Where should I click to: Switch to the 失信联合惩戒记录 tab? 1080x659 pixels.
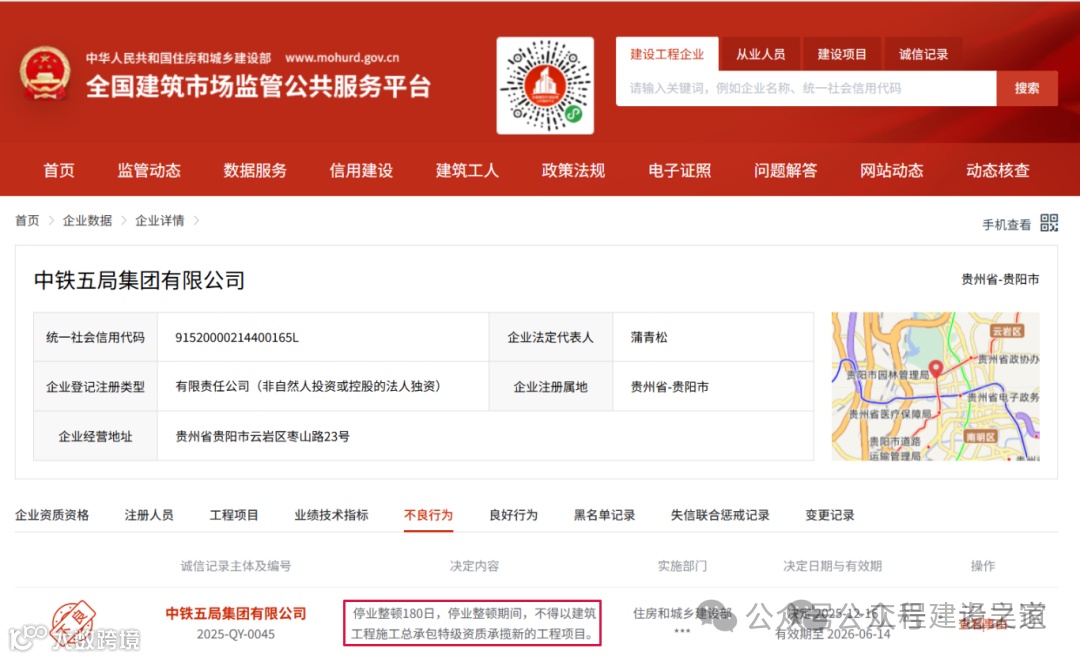coord(720,515)
